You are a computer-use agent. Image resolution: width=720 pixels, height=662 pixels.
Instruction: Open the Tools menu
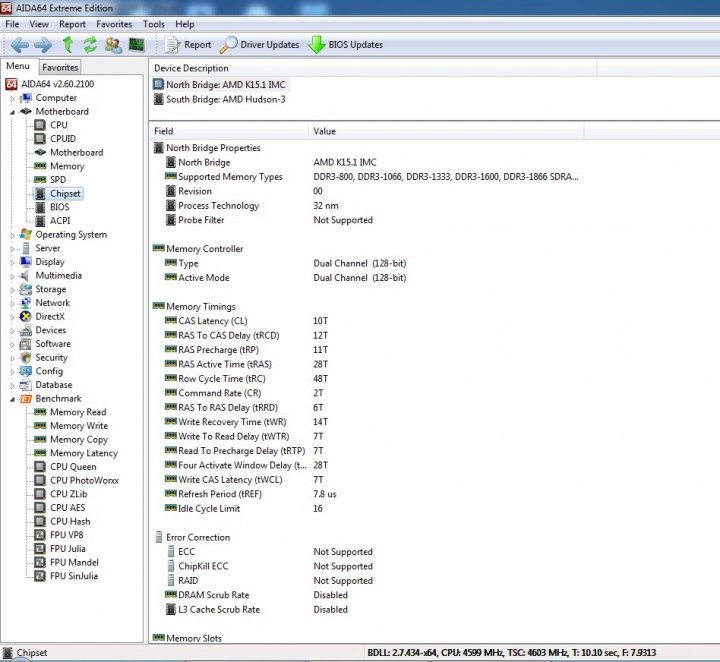point(153,24)
